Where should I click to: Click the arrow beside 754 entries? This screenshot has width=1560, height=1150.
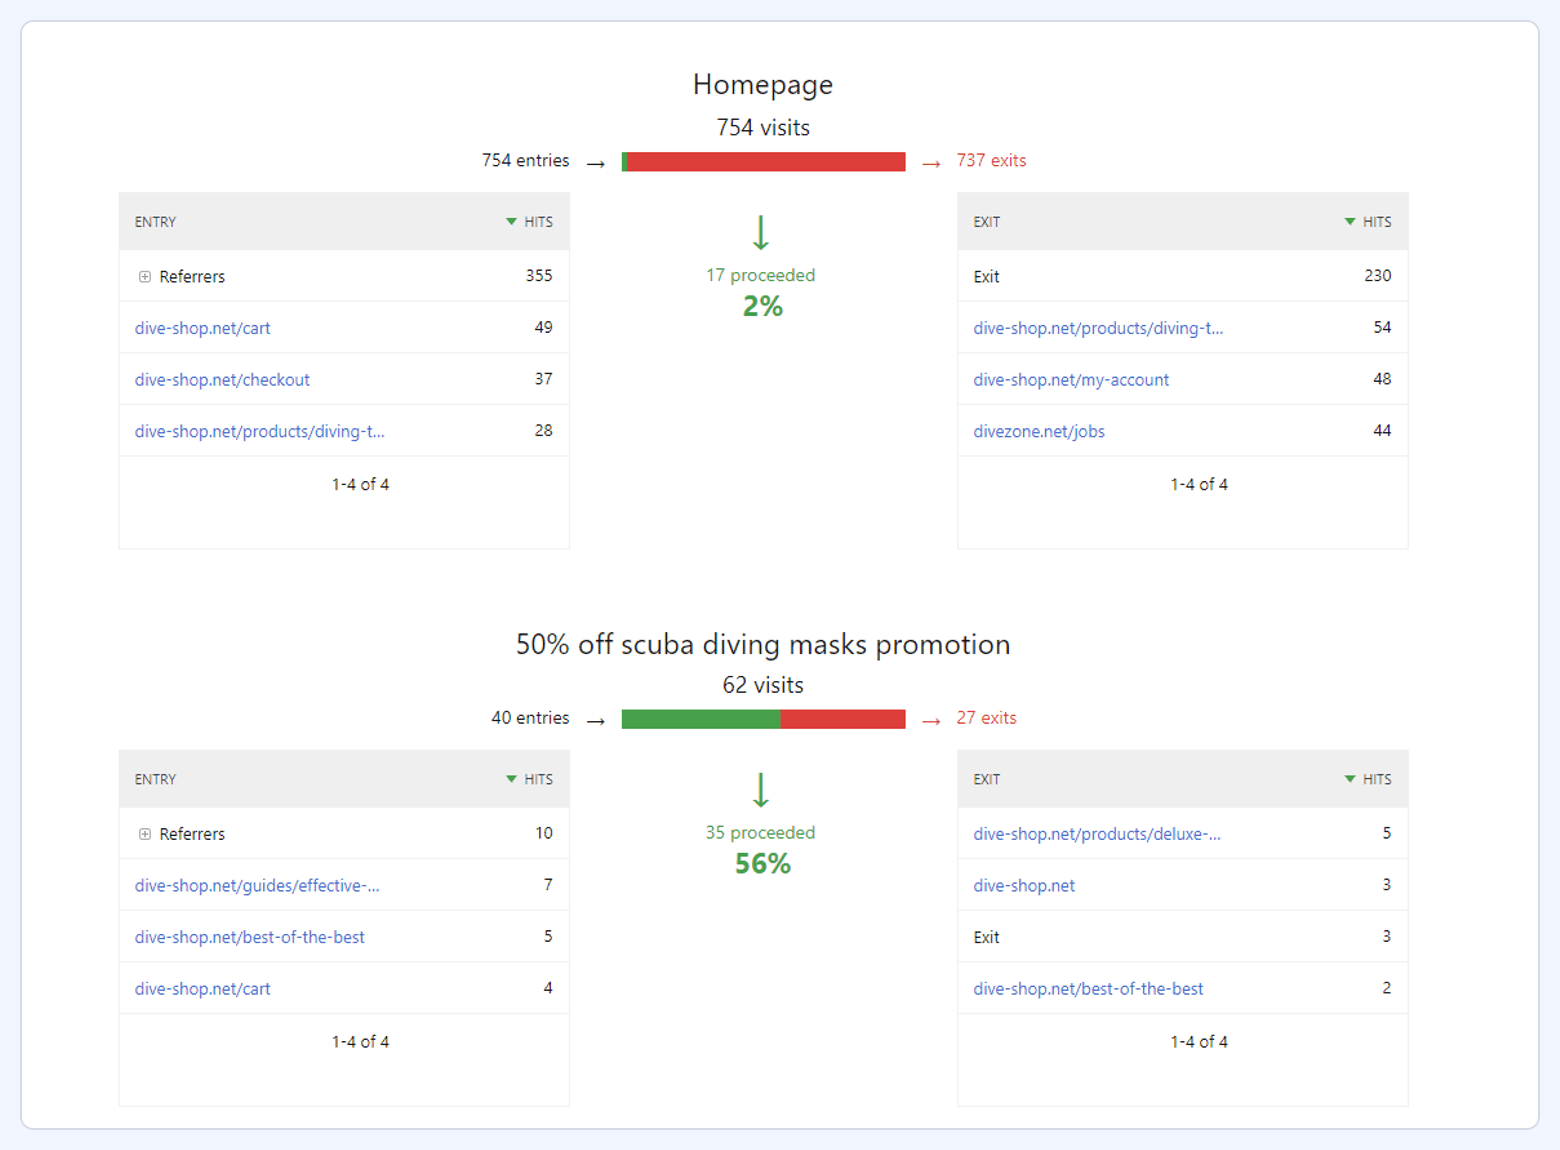(x=596, y=161)
